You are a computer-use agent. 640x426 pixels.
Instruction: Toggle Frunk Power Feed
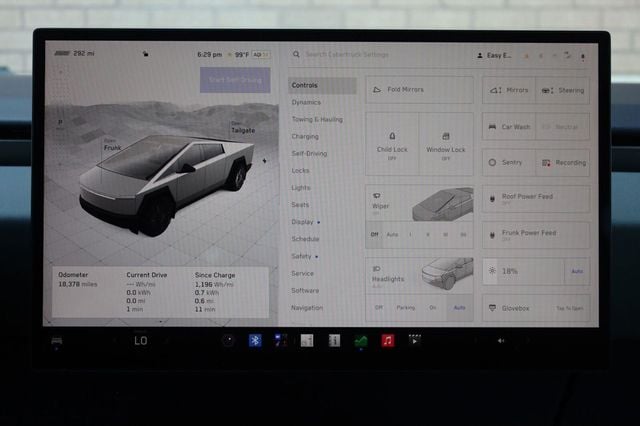(x=536, y=235)
